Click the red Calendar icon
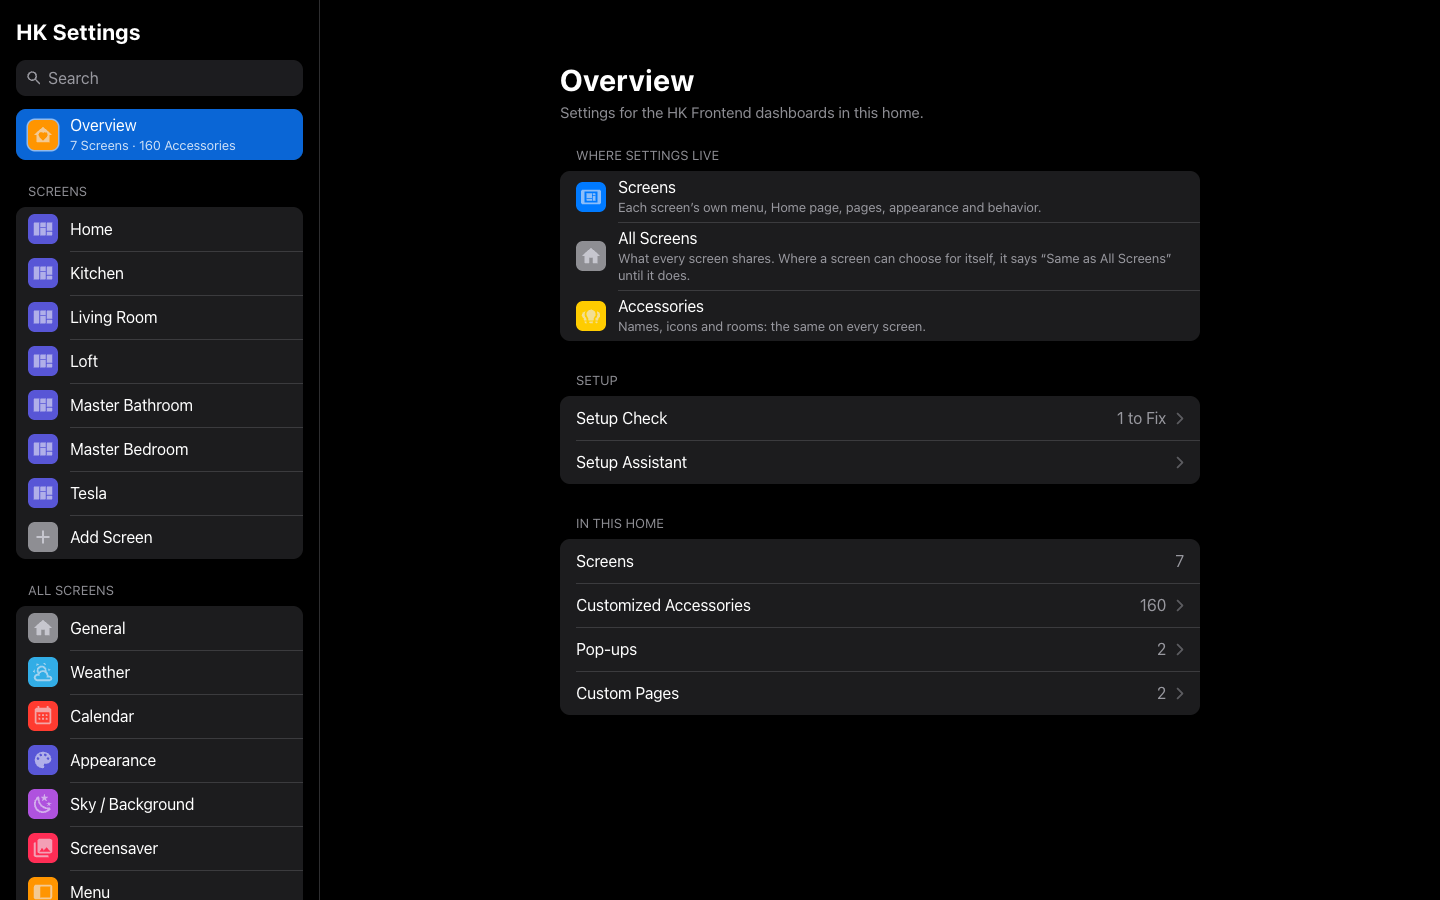1440x900 pixels. pos(43,716)
